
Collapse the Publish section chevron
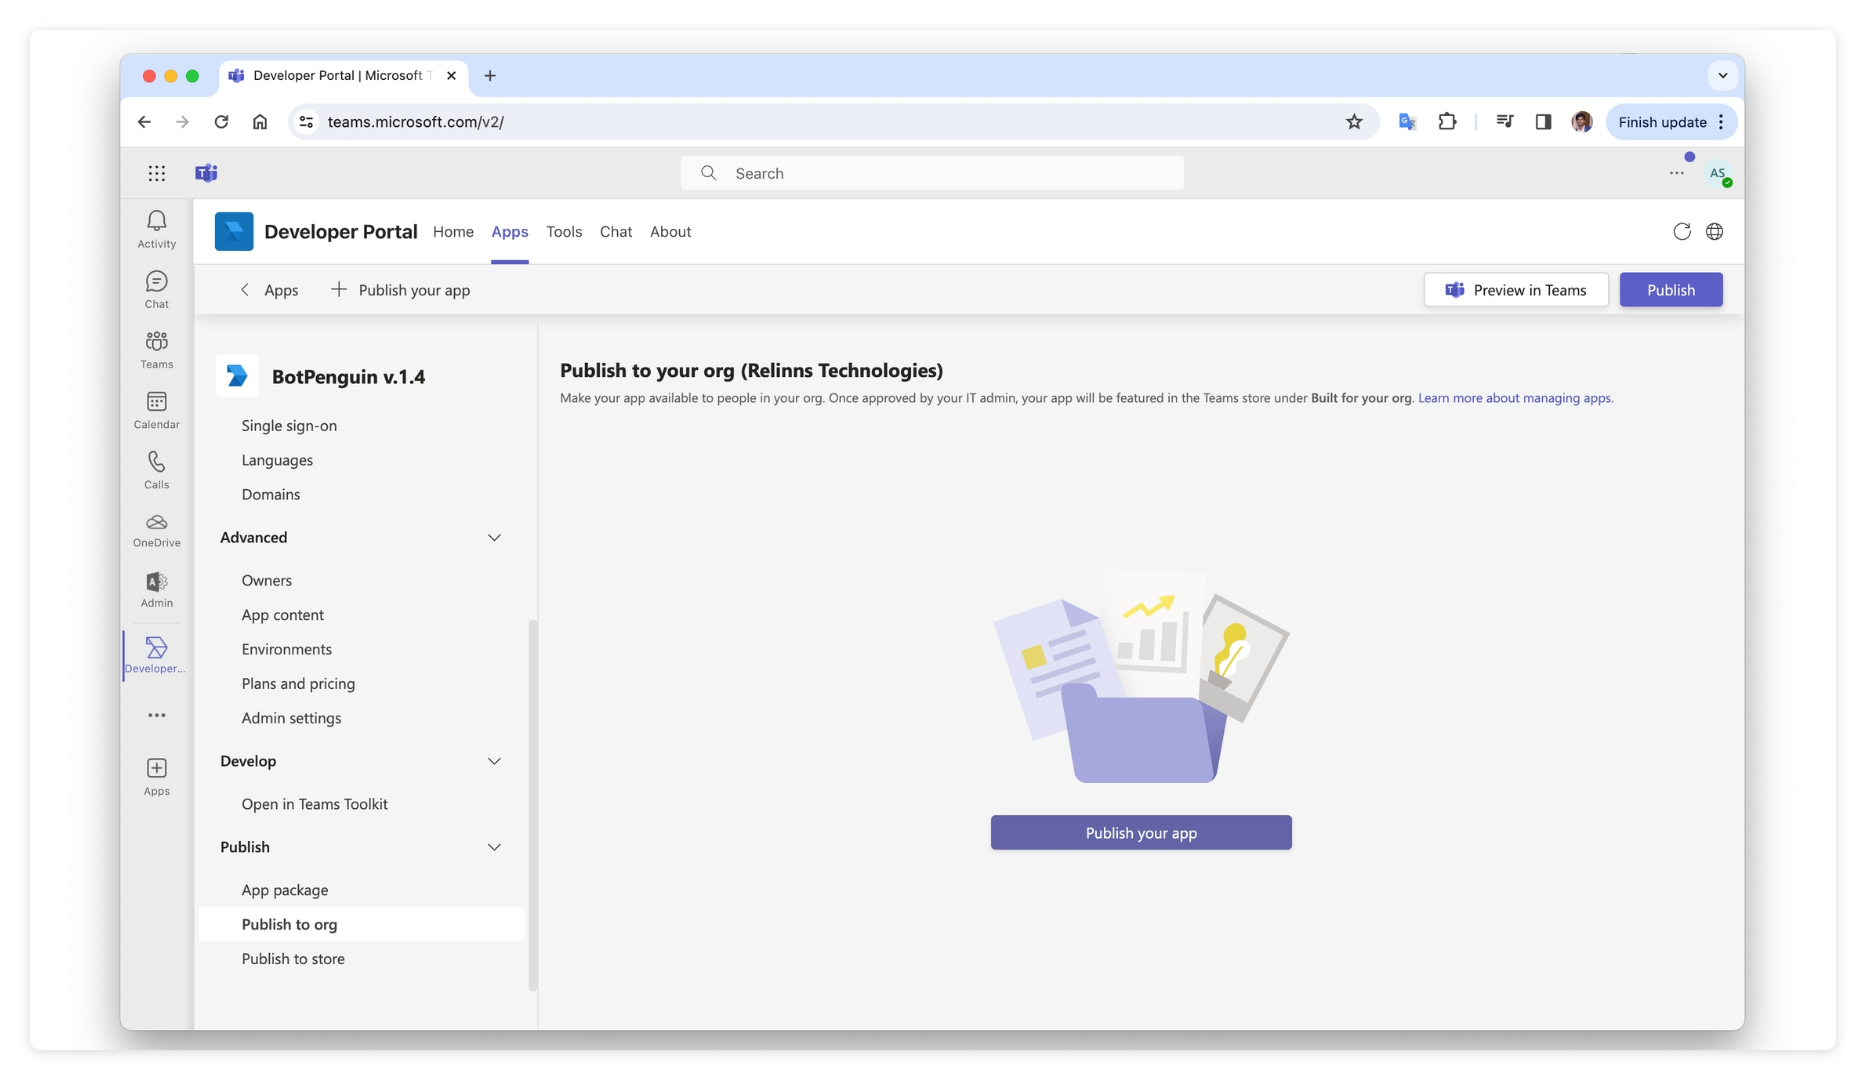494,847
